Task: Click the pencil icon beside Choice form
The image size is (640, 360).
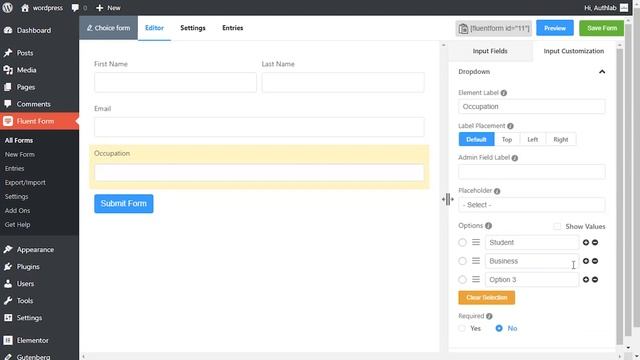Action: [x=89, y=28]
